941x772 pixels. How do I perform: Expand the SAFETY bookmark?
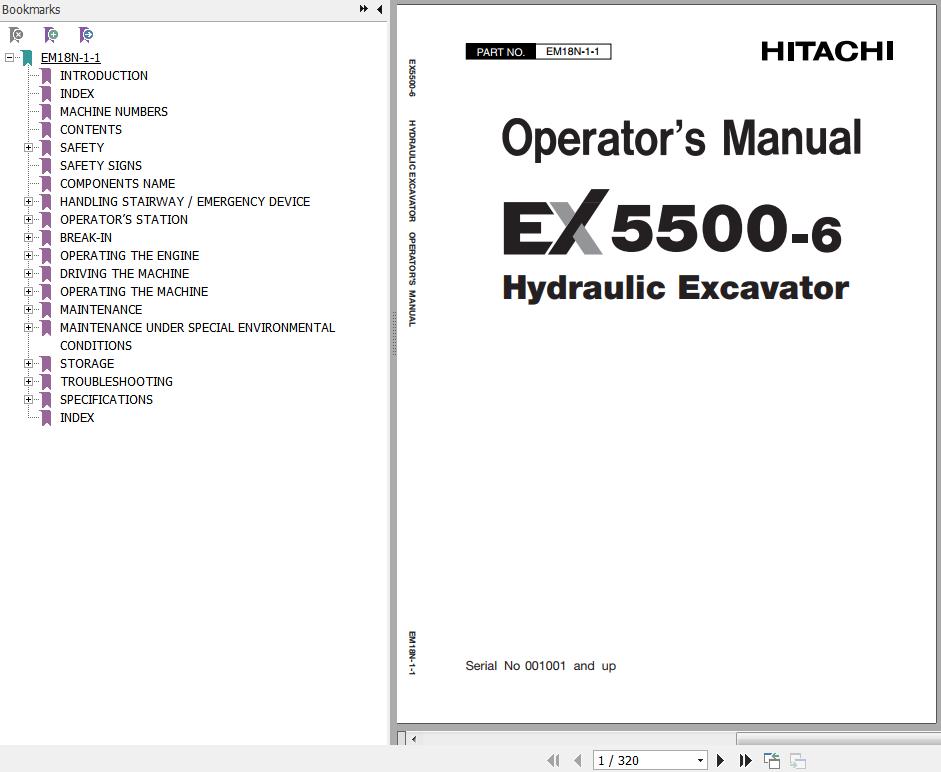pos(28,148)
